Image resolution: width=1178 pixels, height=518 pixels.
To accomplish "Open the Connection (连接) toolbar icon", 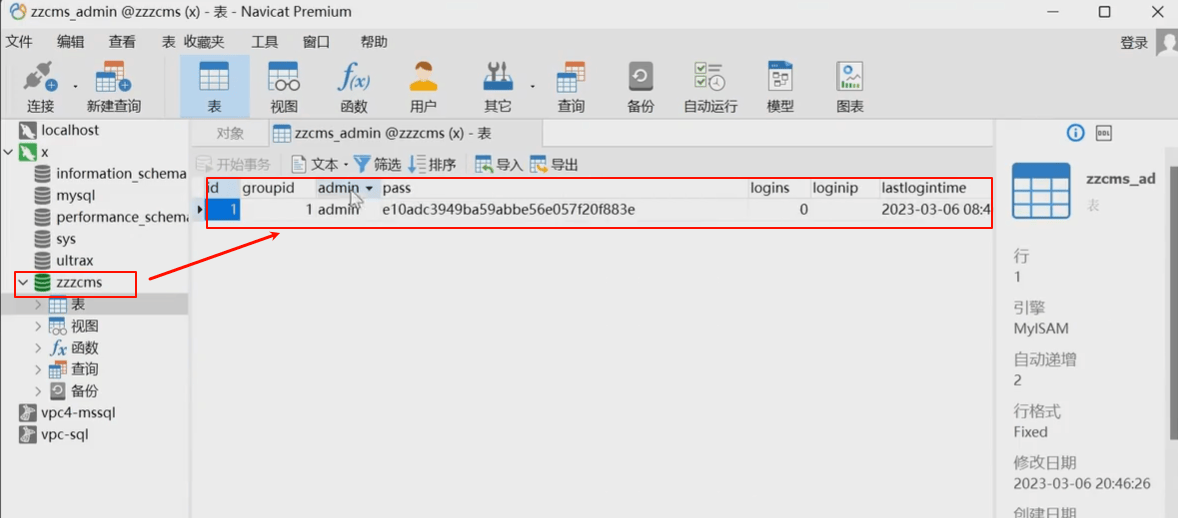I will point(41,87).
